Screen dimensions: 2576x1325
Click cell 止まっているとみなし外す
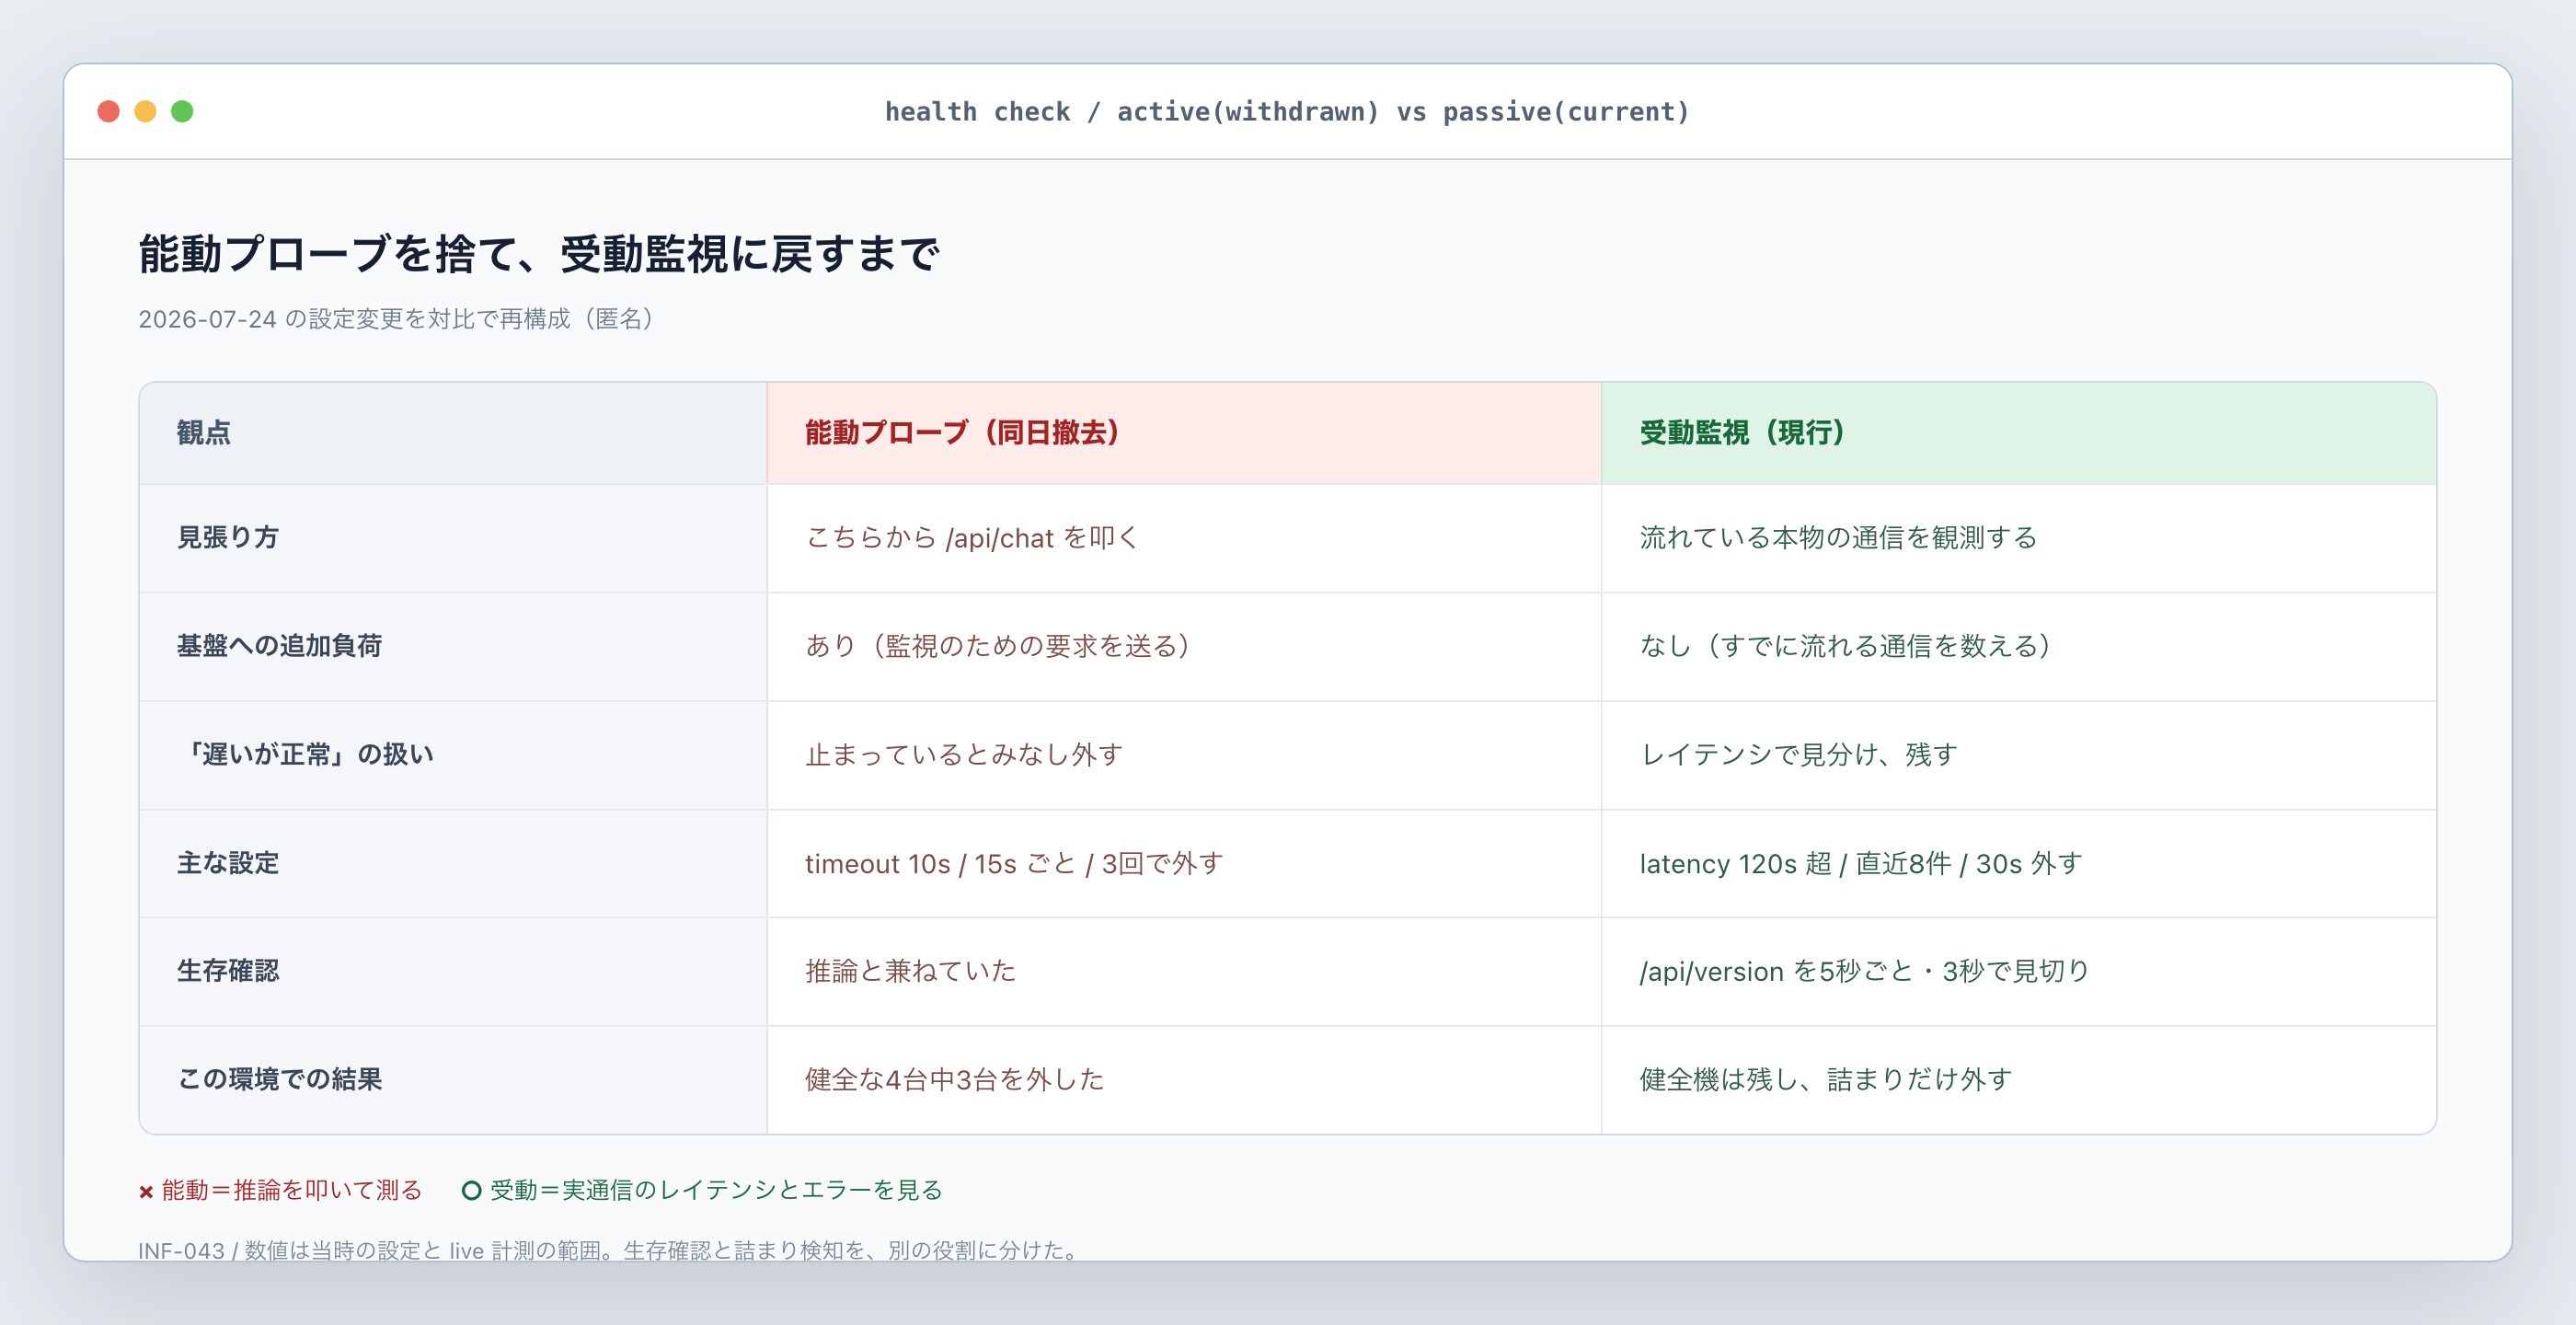click(x=1184, y=755)
